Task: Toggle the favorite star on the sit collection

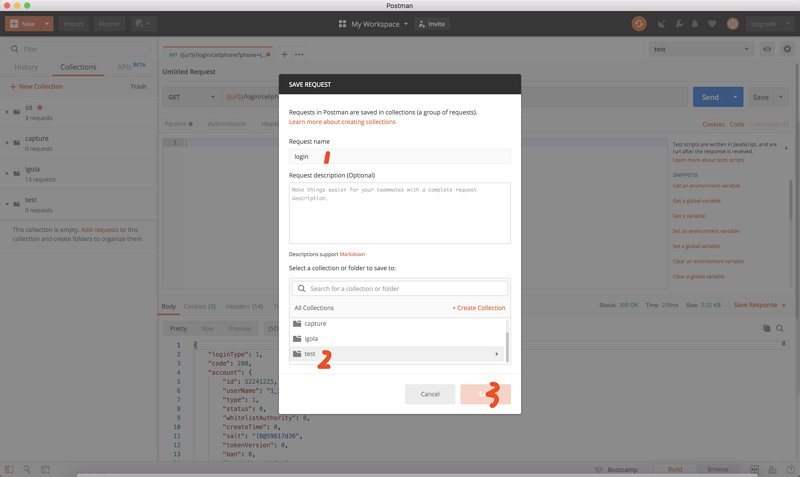Action: click(x=40, y=108)
